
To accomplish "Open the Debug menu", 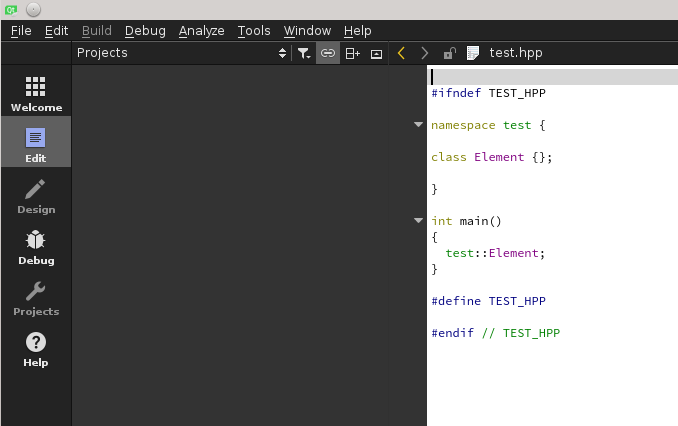I will click(x=145, y=31).
